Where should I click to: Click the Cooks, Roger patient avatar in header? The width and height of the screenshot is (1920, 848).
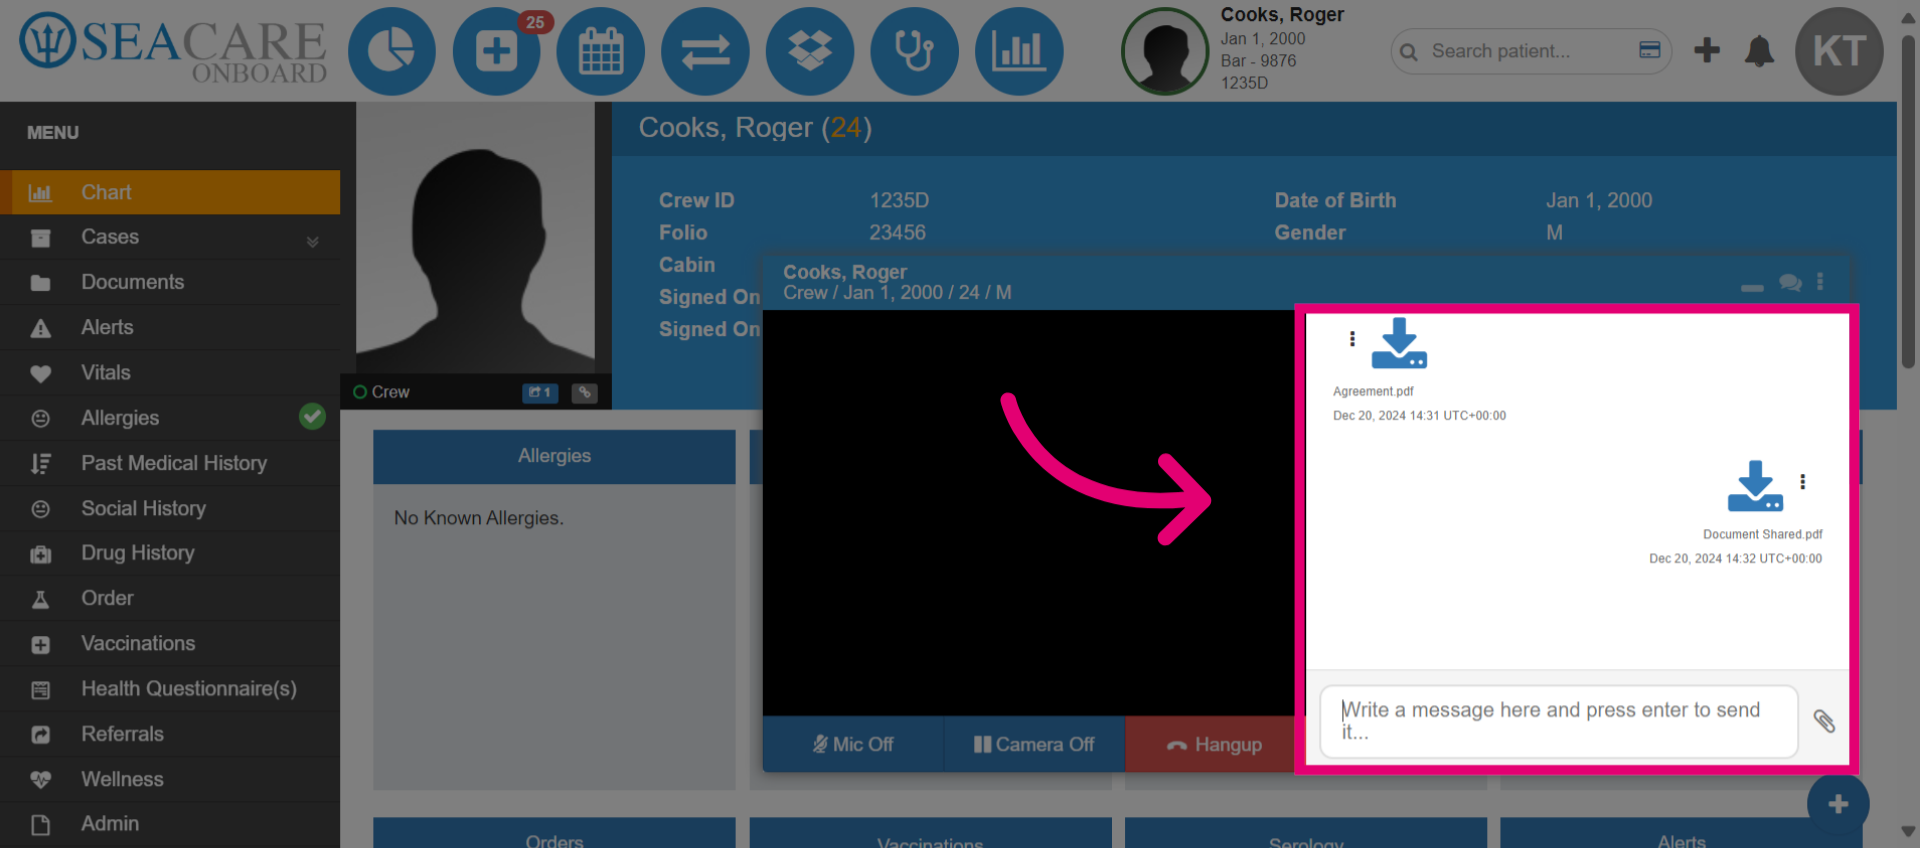pyautogui.click(x=1165, y=51)
